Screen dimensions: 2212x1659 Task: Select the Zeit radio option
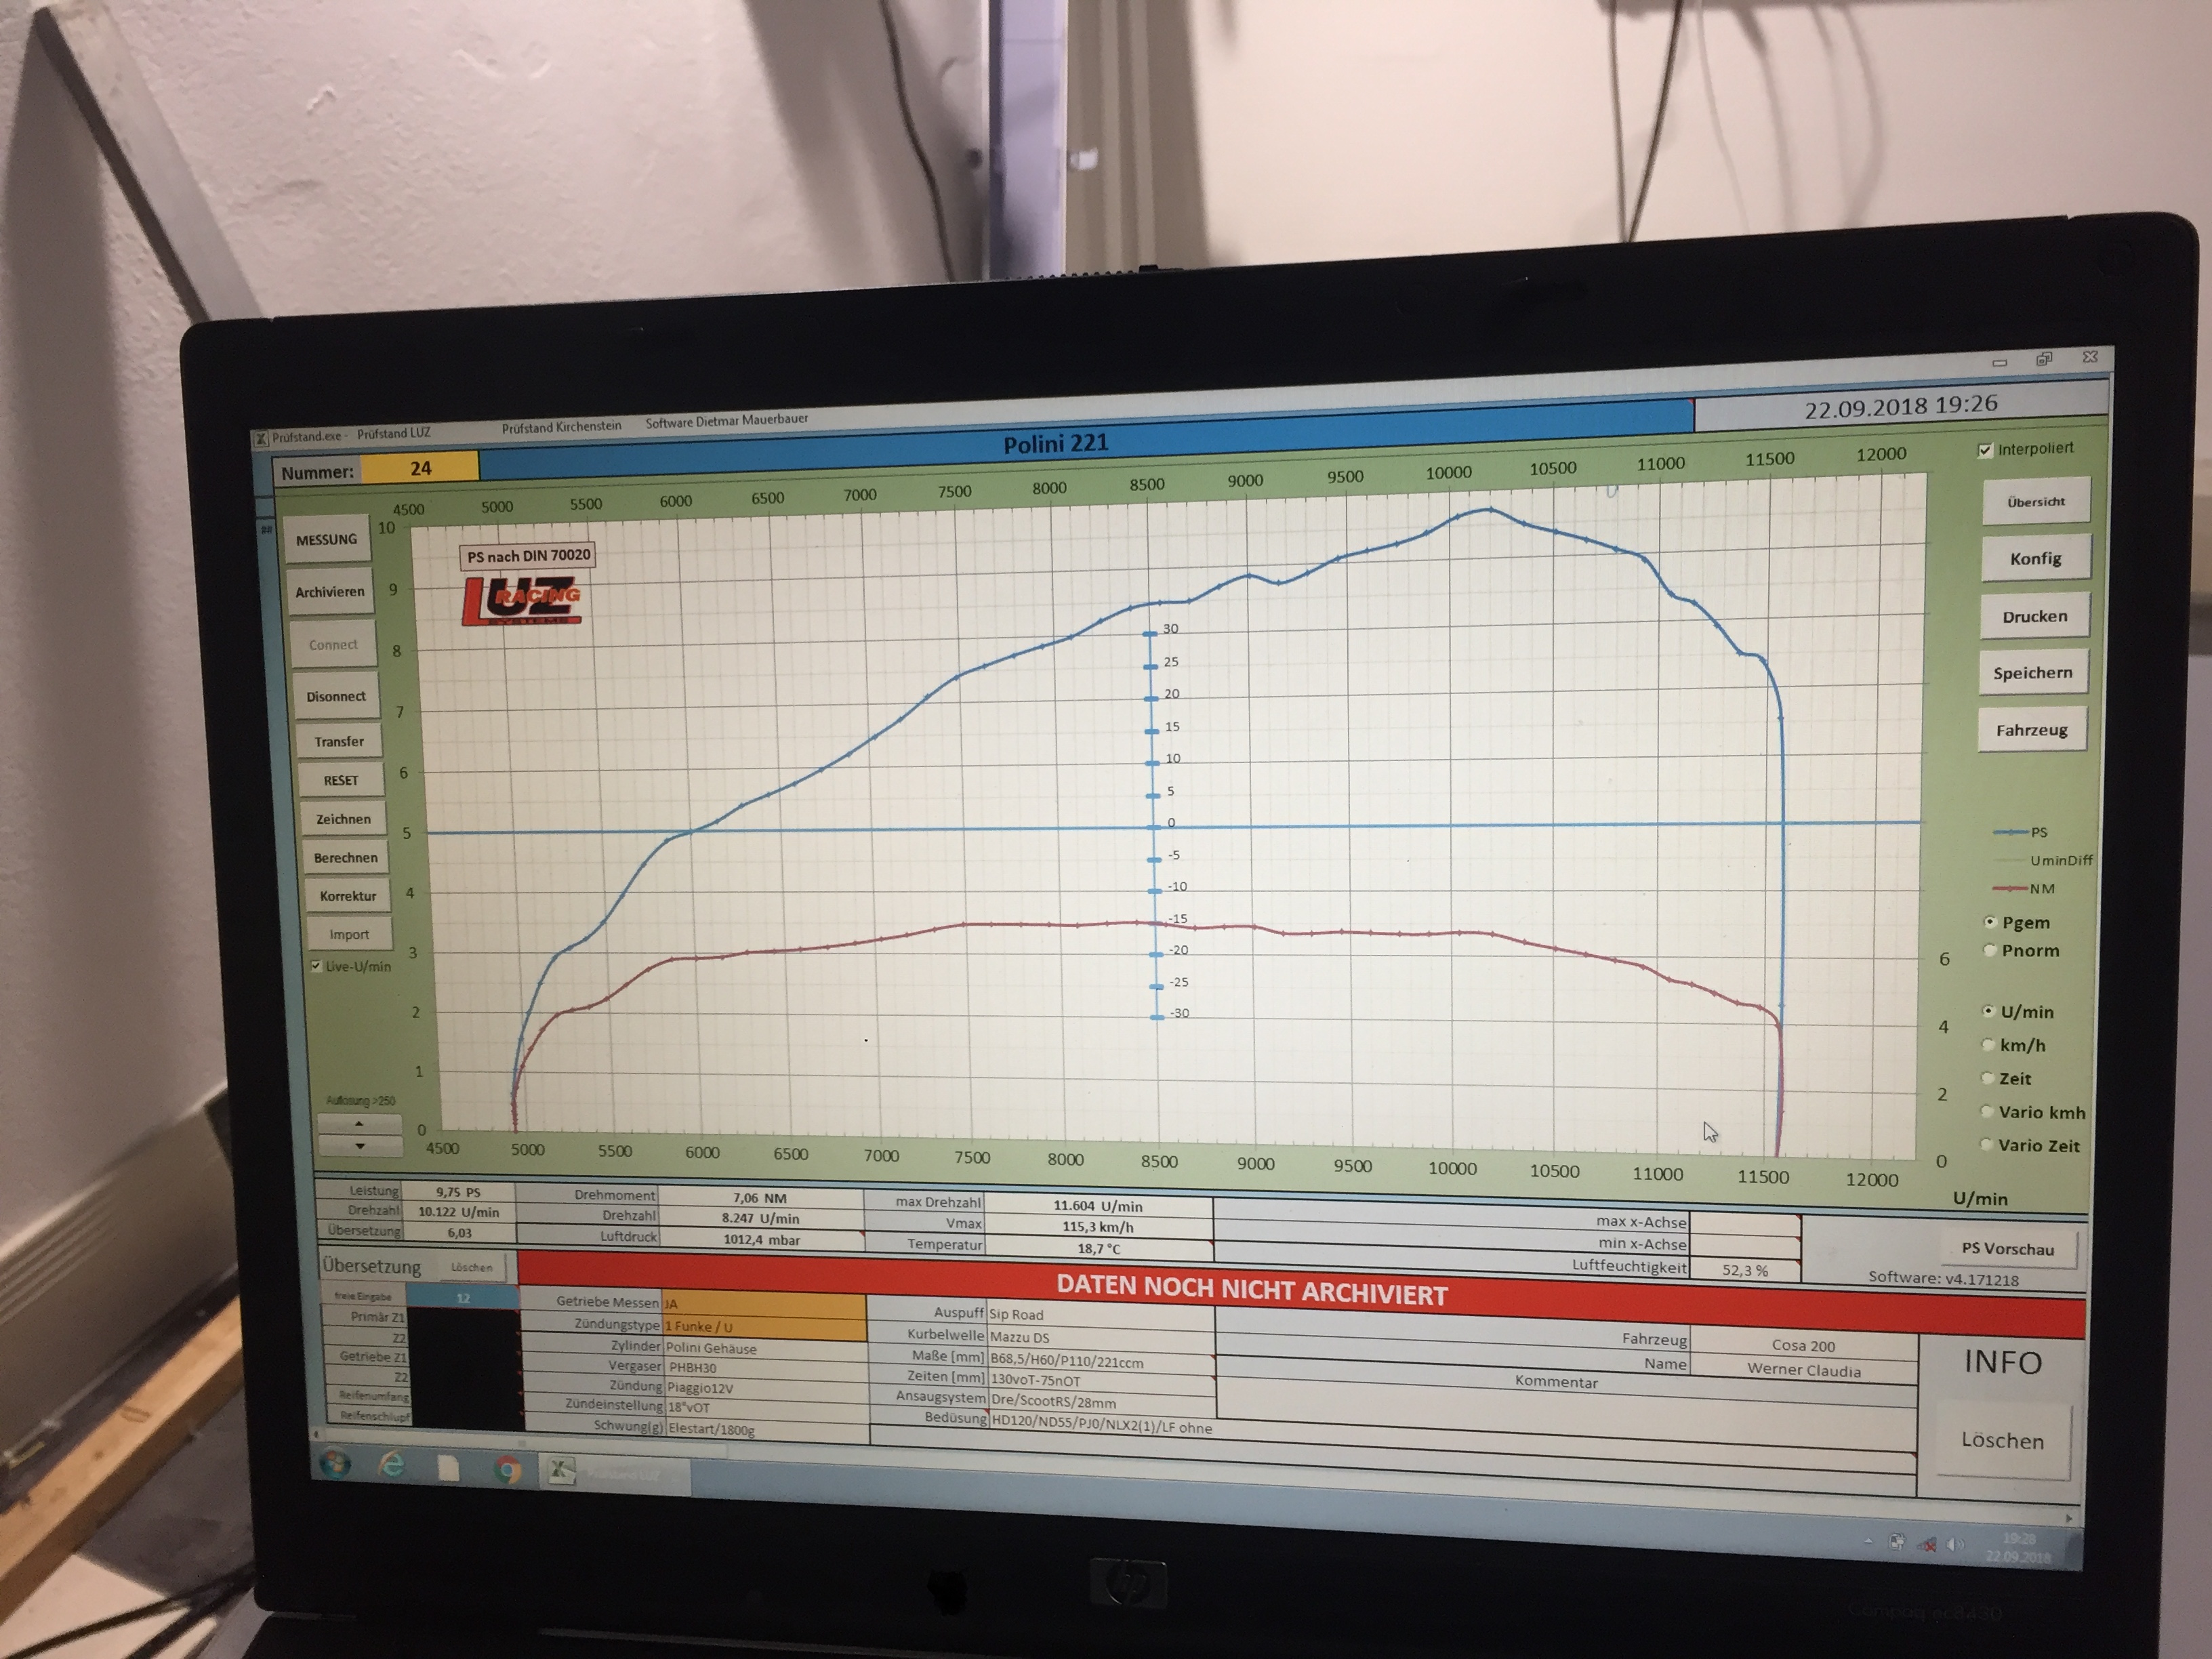1988,1078
